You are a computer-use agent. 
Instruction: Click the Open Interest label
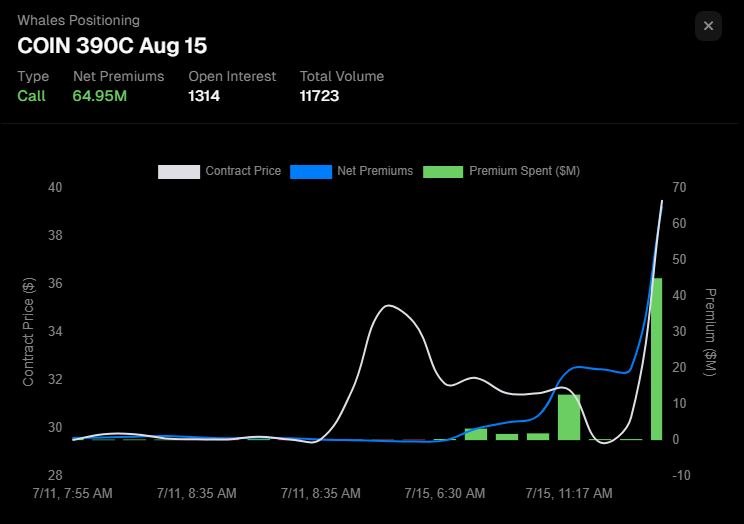[x=232, y=76]
